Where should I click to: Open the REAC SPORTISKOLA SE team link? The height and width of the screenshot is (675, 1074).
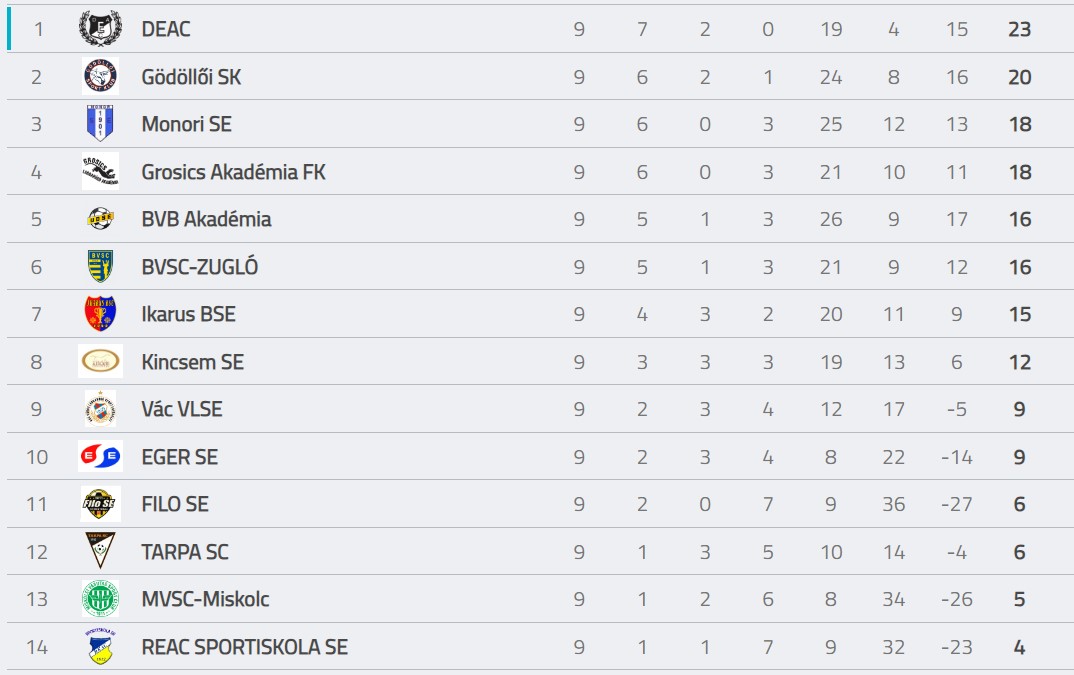coord(245,647)
